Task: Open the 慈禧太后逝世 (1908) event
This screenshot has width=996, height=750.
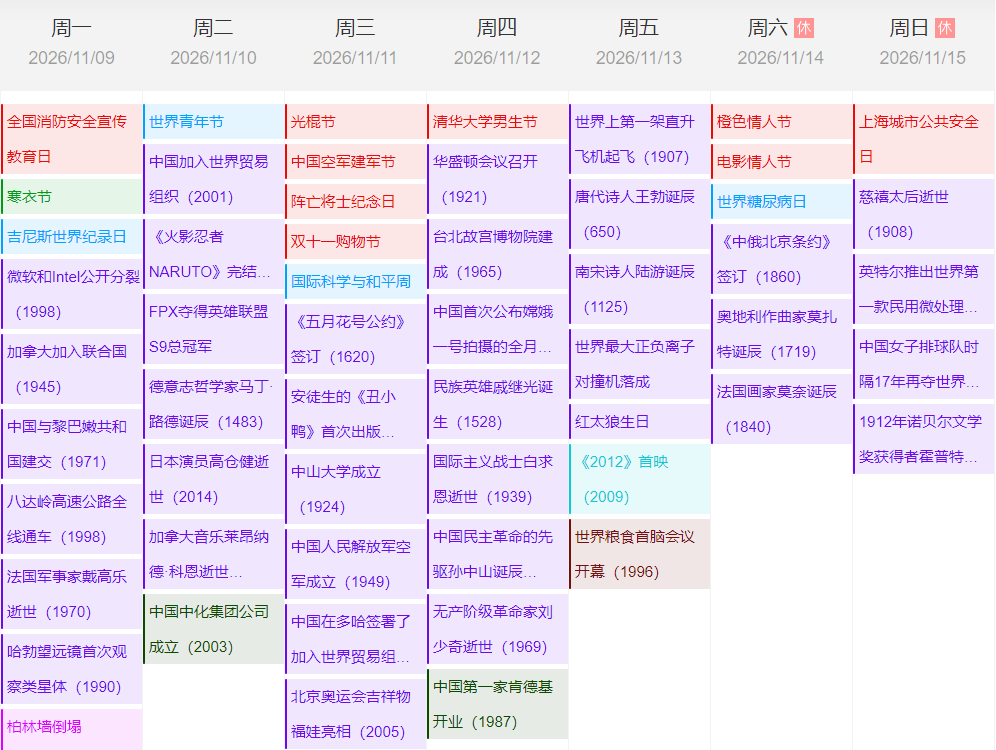Action: point(924,214)
